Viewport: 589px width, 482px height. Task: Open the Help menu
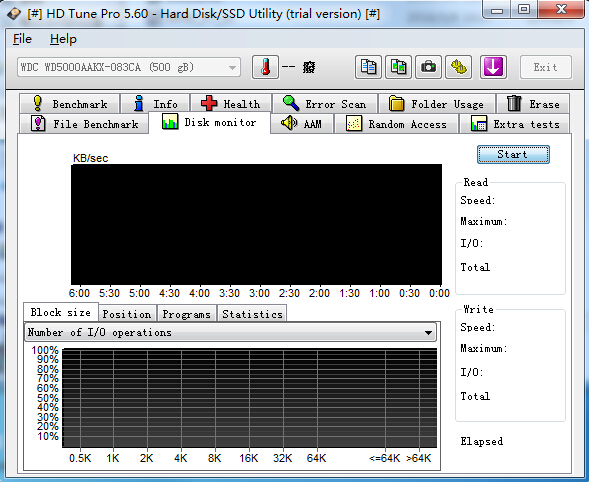click(x=63, y=39)
